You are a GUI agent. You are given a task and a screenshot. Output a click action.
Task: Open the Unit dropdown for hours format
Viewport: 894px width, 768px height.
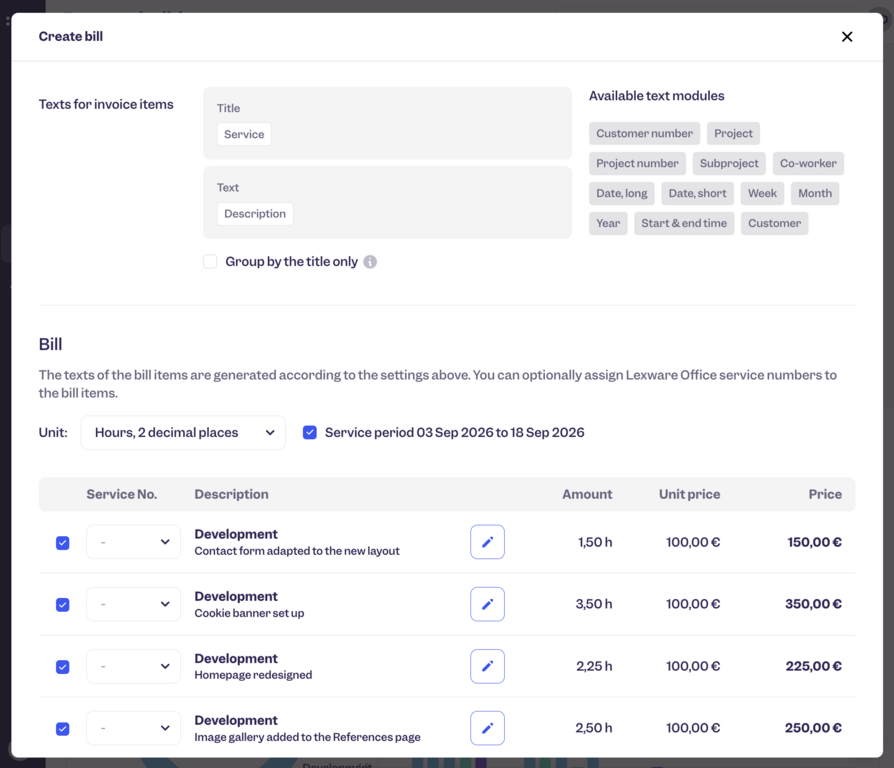(x=183, y=432)
